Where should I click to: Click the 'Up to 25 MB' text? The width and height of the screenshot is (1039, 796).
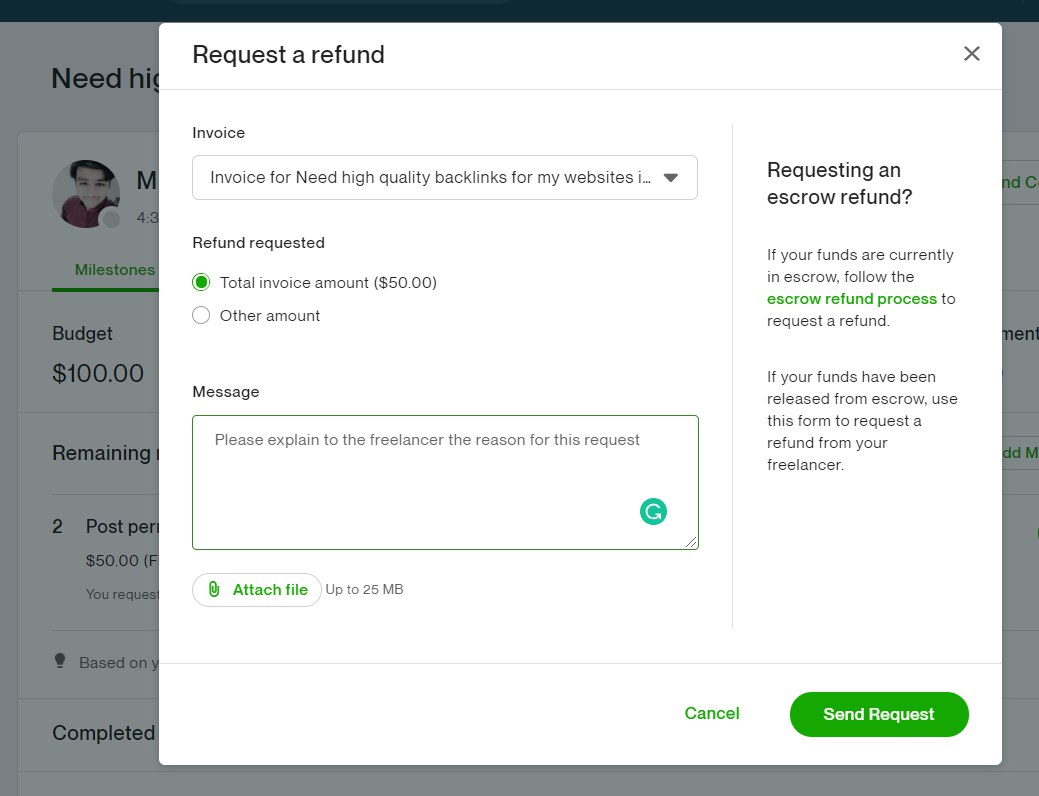pos(364,589)
